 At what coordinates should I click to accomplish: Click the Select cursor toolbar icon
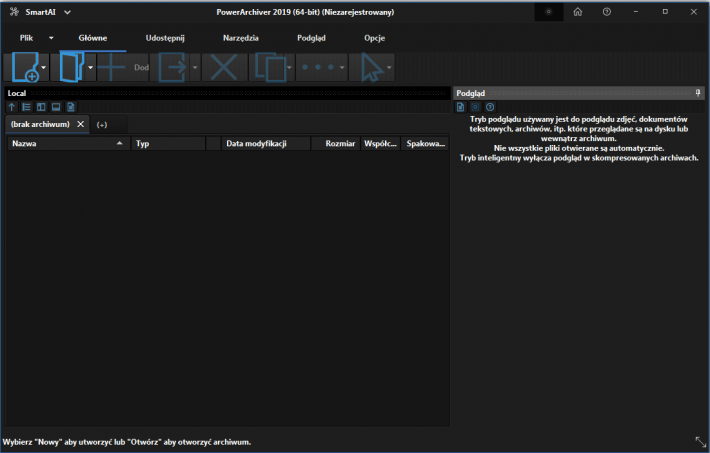[x=371, y=67]
